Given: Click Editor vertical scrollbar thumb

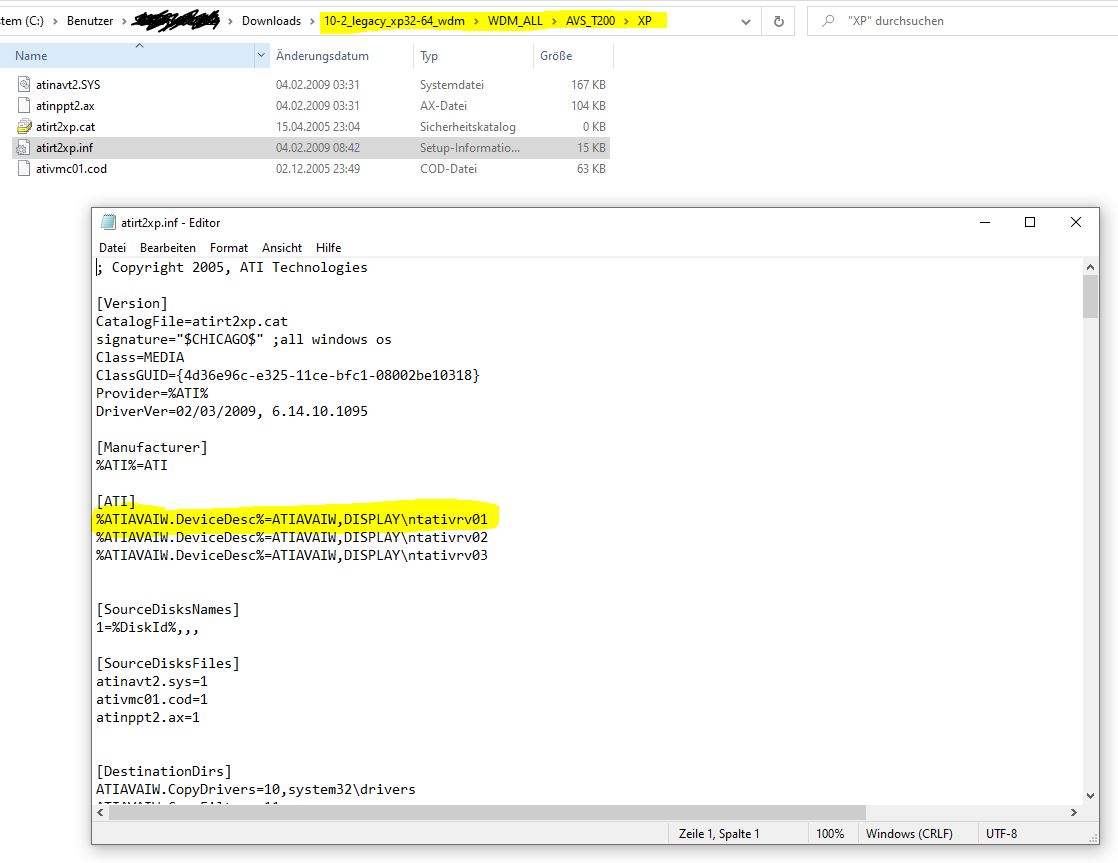Looking at the screenshot, I should point(1089,297).
